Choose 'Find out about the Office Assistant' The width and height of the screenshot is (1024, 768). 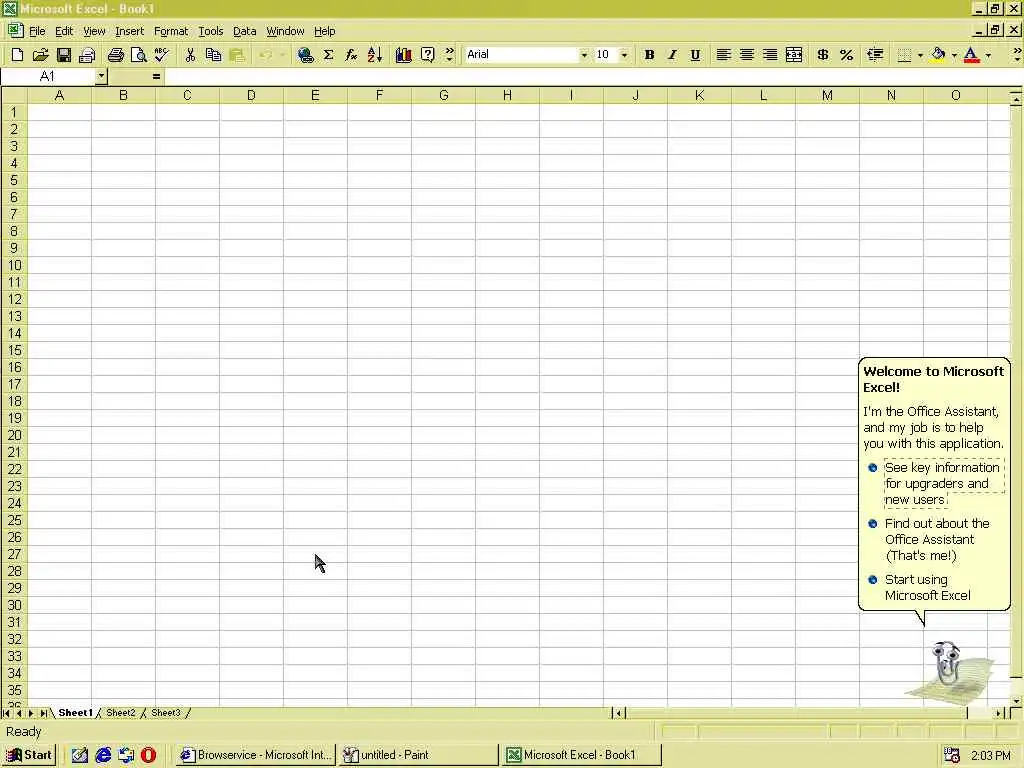pos(936,539)
